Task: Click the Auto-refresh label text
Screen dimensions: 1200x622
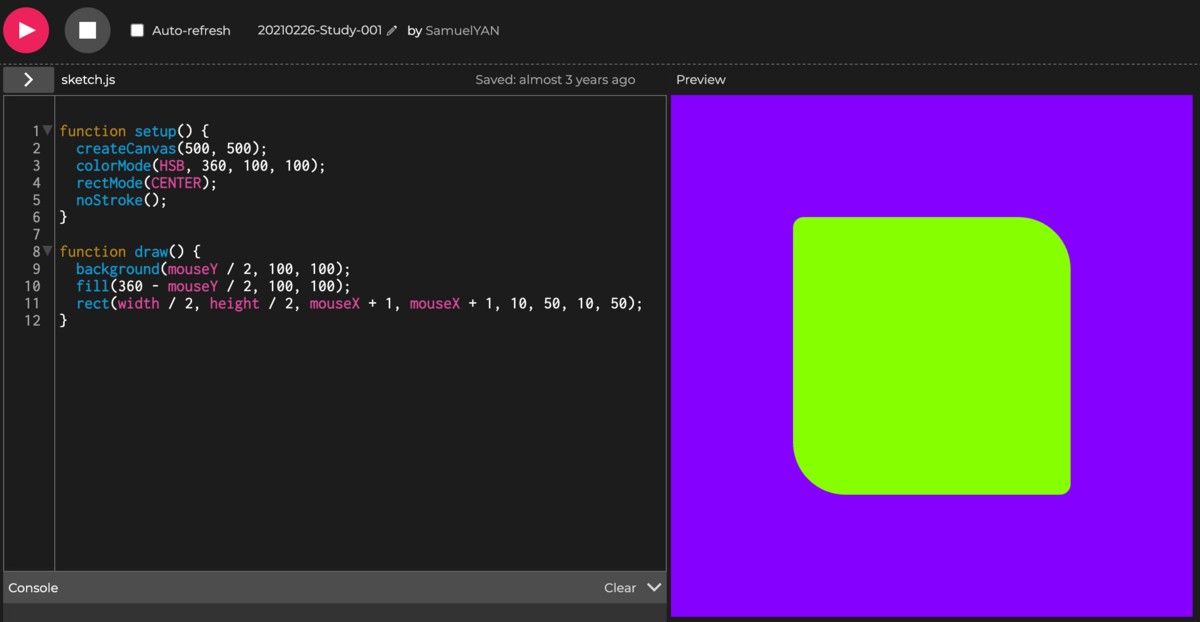Action: 191,31
